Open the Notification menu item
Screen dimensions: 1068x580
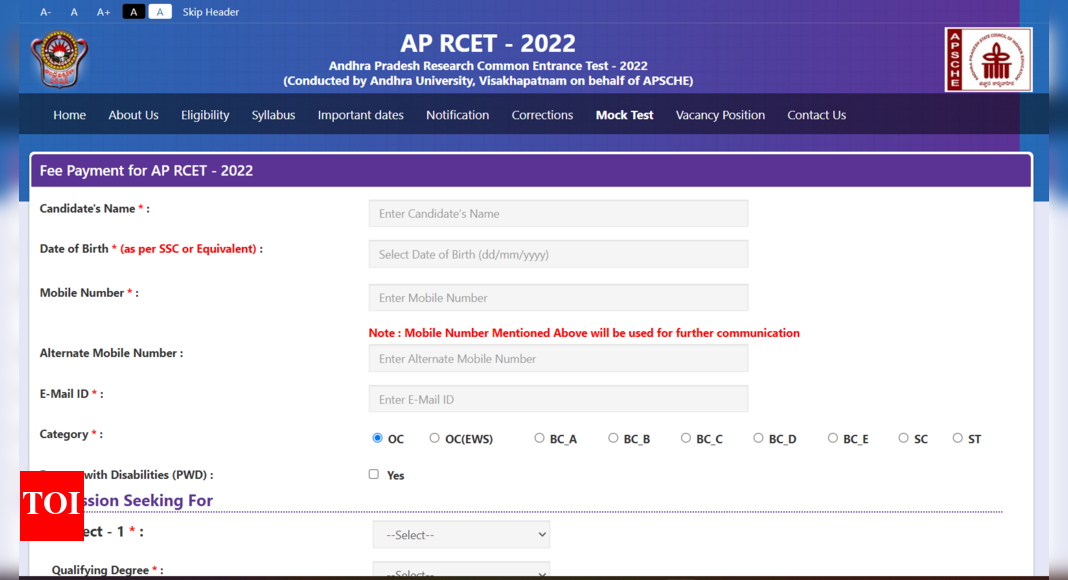pos(458,115)
